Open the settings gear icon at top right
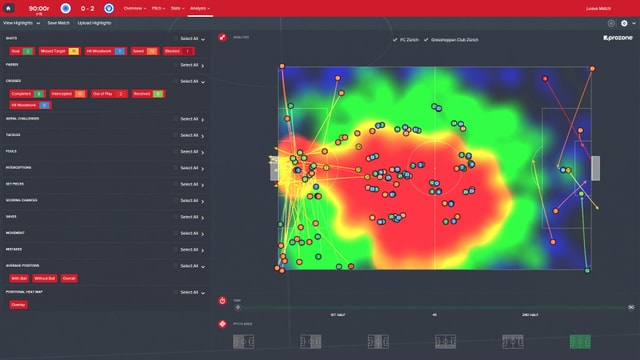Screen dimensions: 640x360 tap(624, 23)
